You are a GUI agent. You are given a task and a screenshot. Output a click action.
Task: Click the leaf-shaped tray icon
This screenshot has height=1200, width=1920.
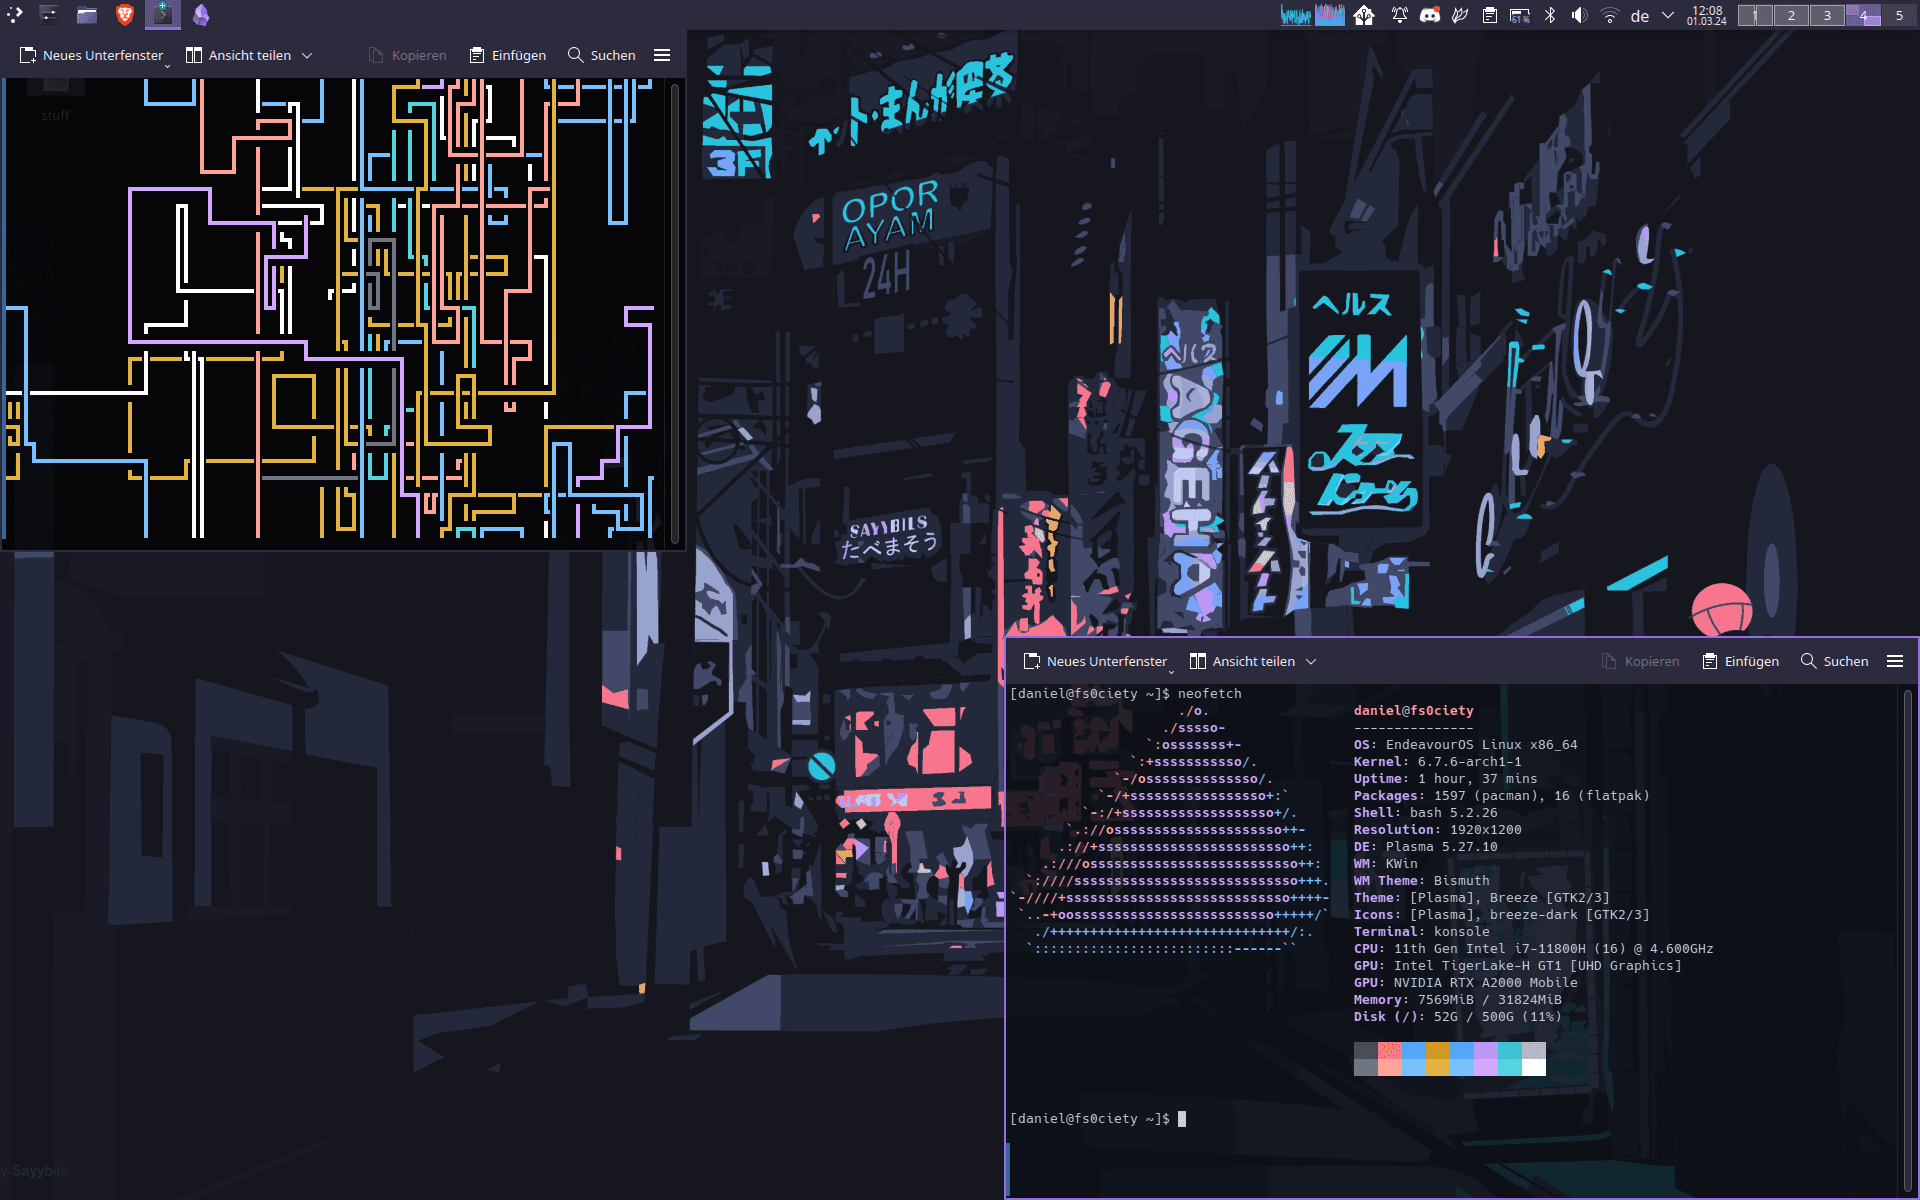[1460, 15]
